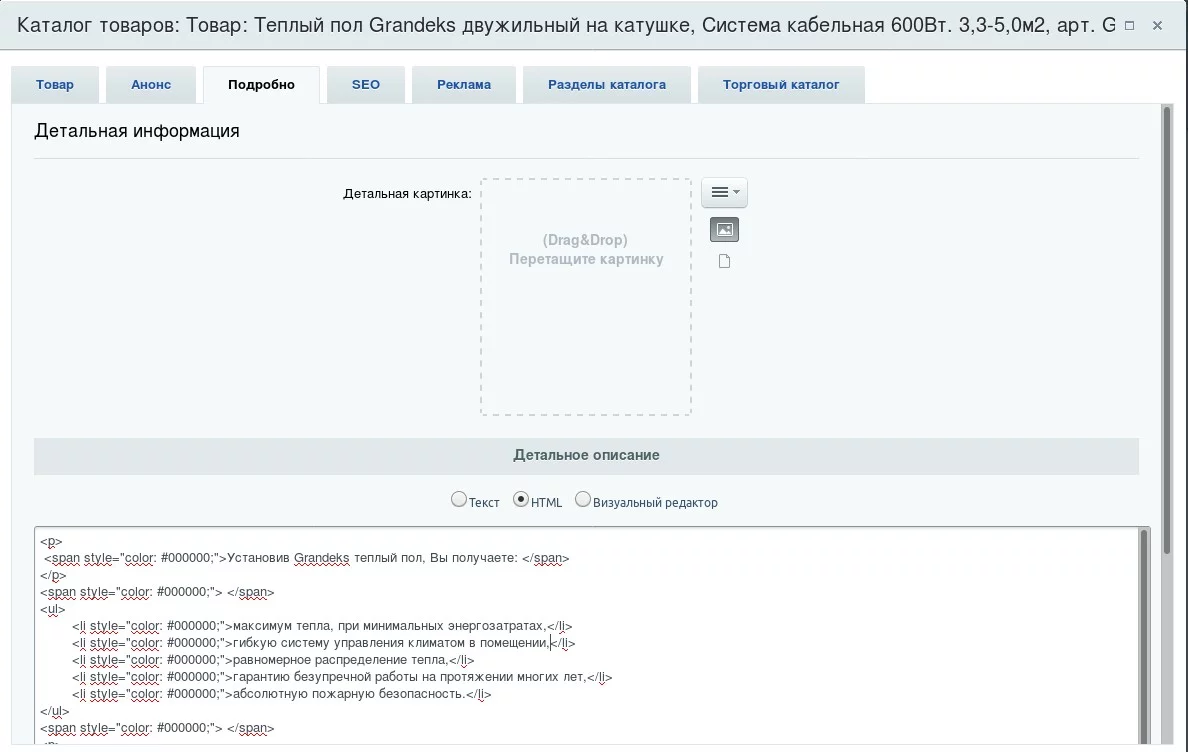Screen dimensions: 1188x752
Task: Switch to Визуальный редактор mode
Action: [x=583, y=499]
